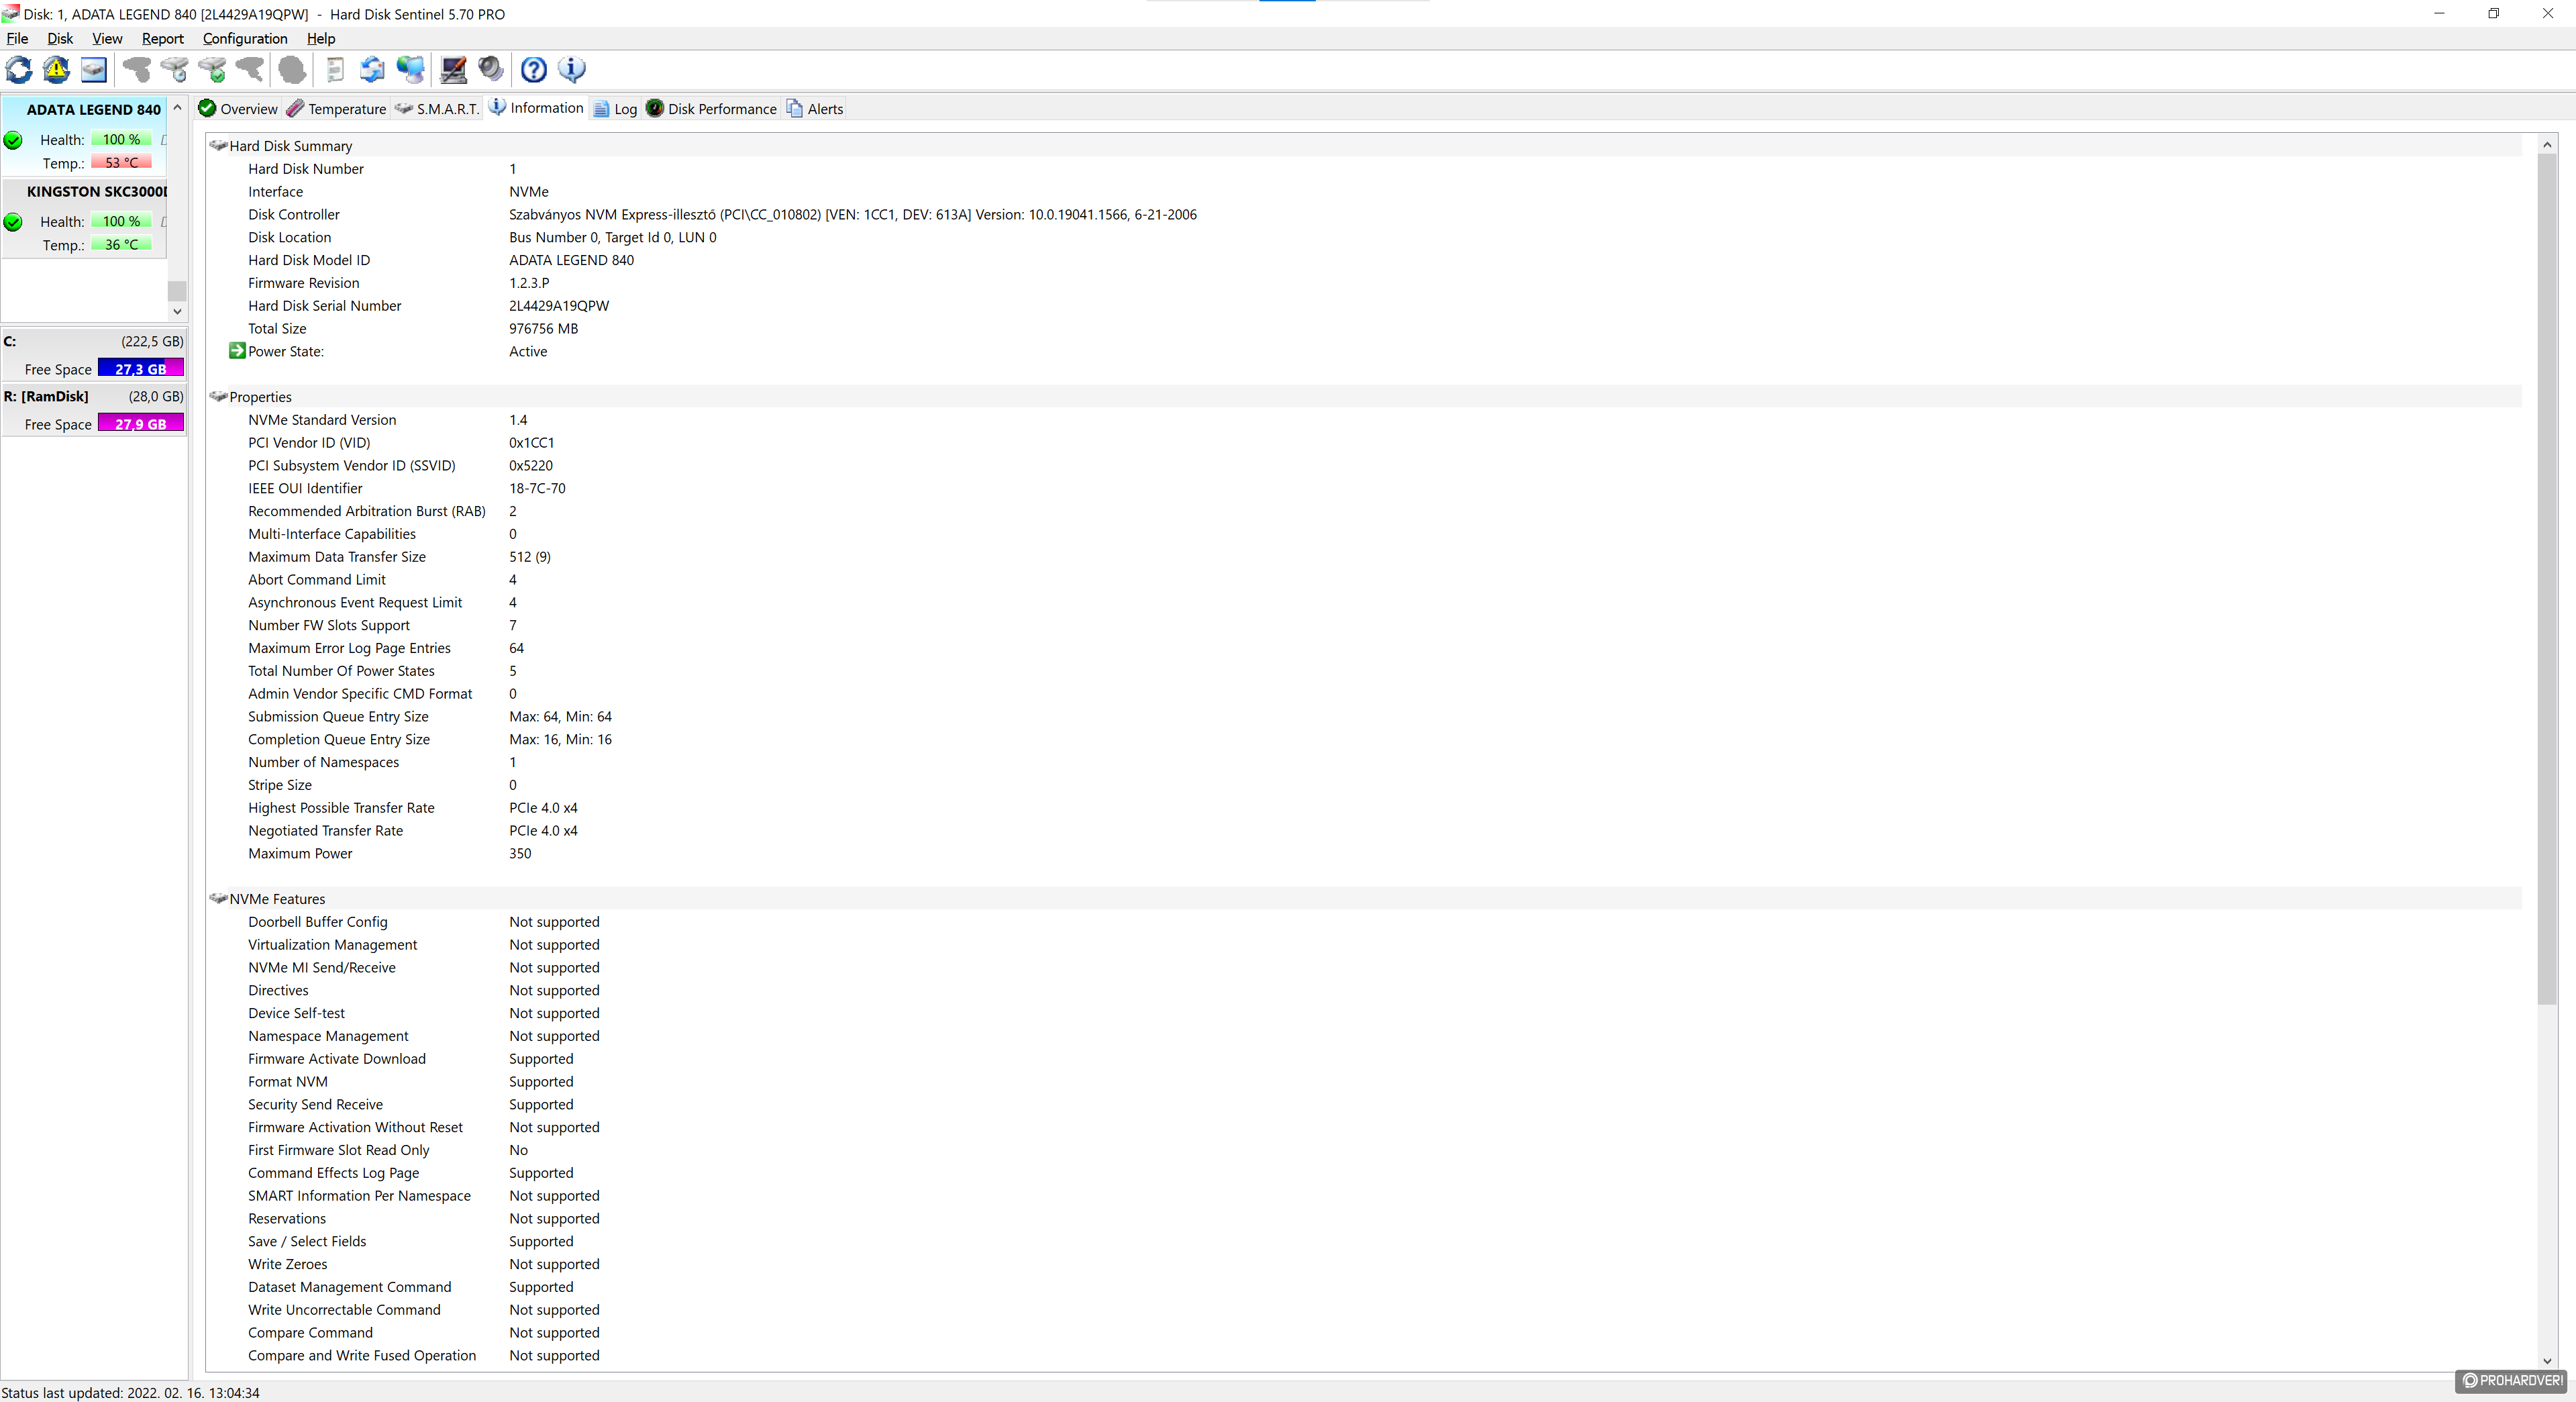Click the information pane scroll up arrow
2576x1402 pixels.
coord(2547,145)
